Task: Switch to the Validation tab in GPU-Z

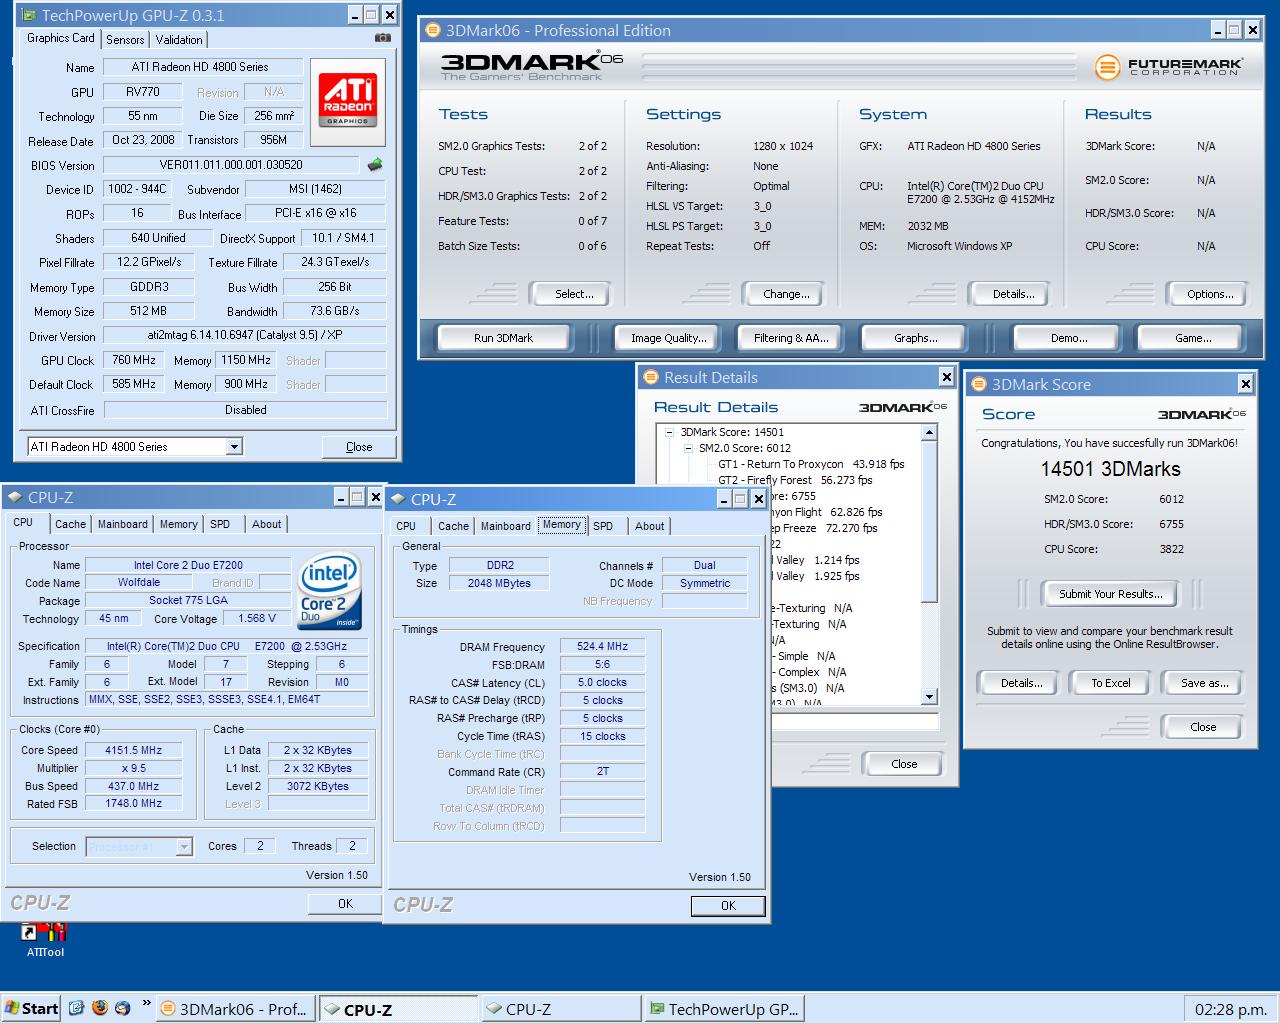Action: click(x=179, y=39)
